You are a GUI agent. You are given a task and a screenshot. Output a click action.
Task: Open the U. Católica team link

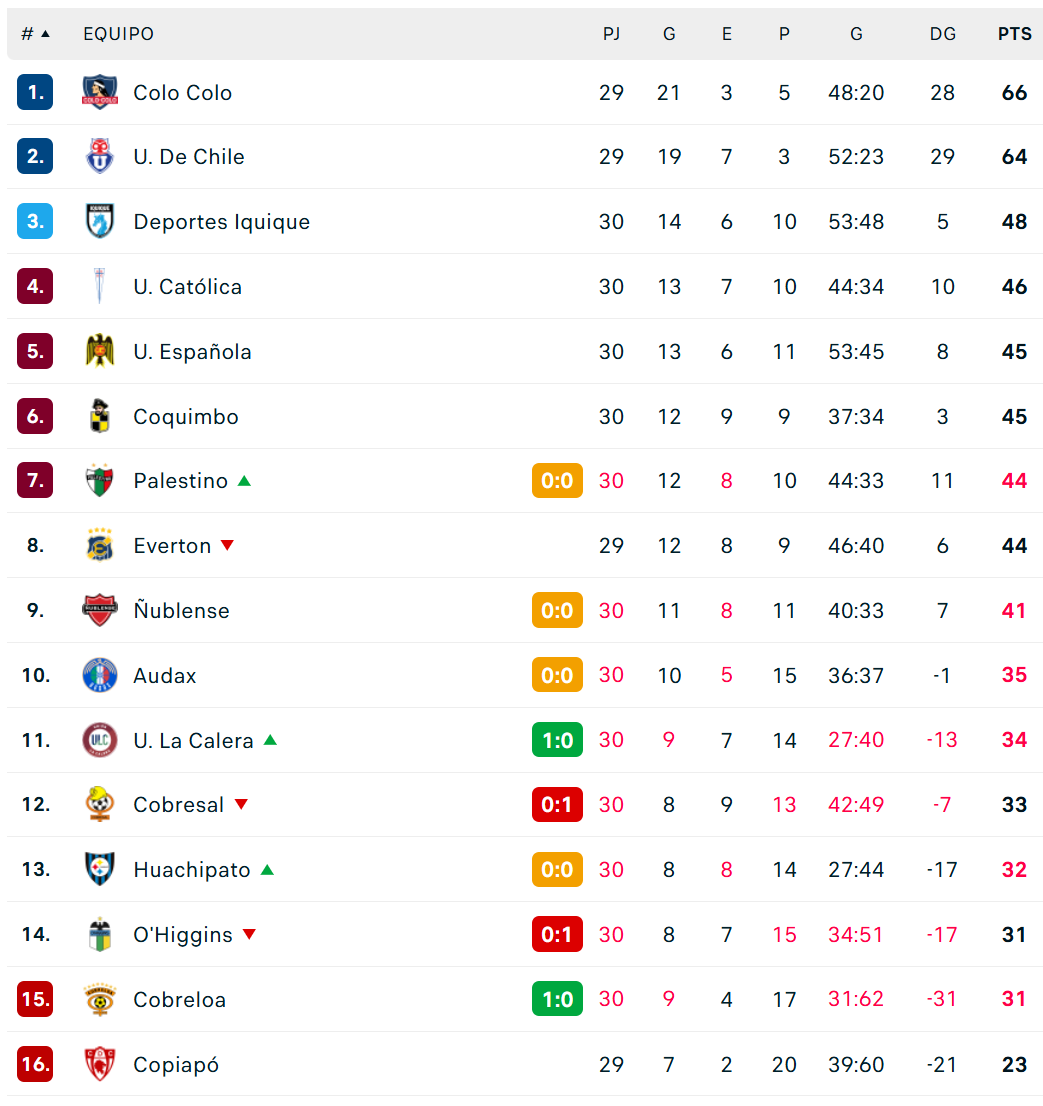[188, 286]
